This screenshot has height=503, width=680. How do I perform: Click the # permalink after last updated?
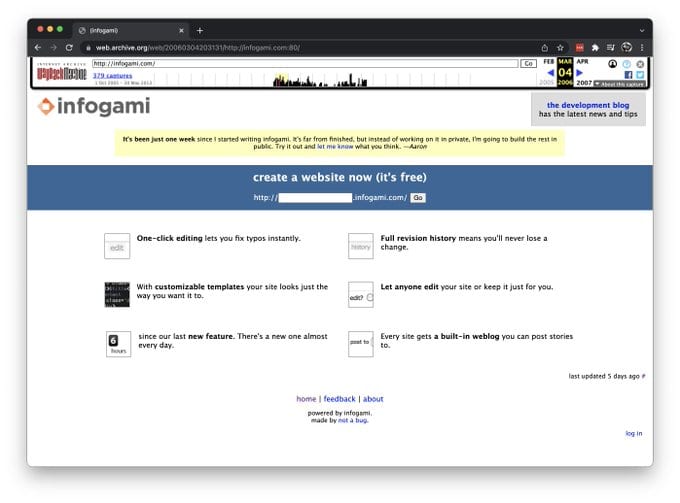(x=643, y=376)
